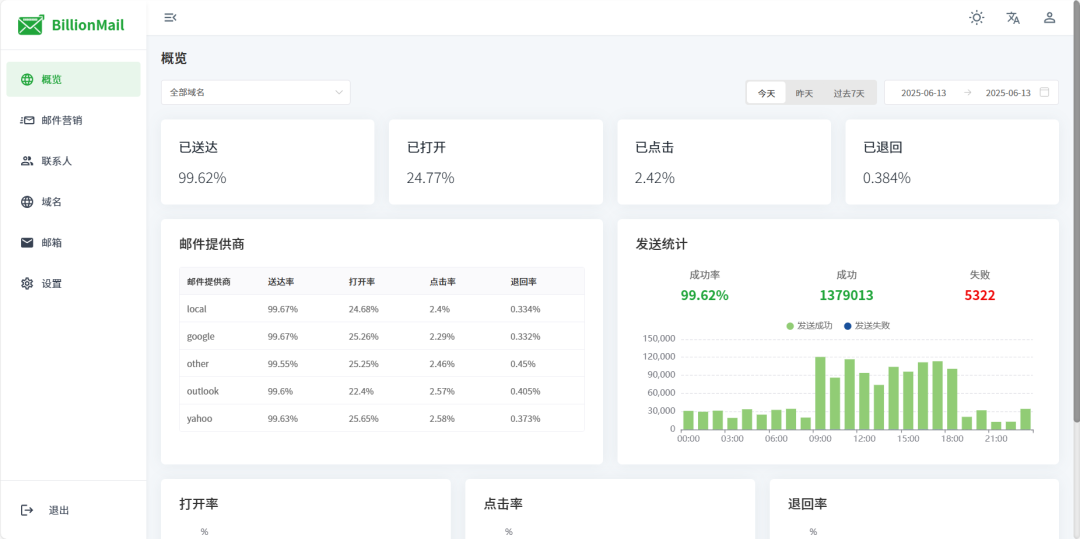This screenshot has width=1080, height=539.
Task: Click the start date 2025-06-13 field
Action: click(923, 93)
